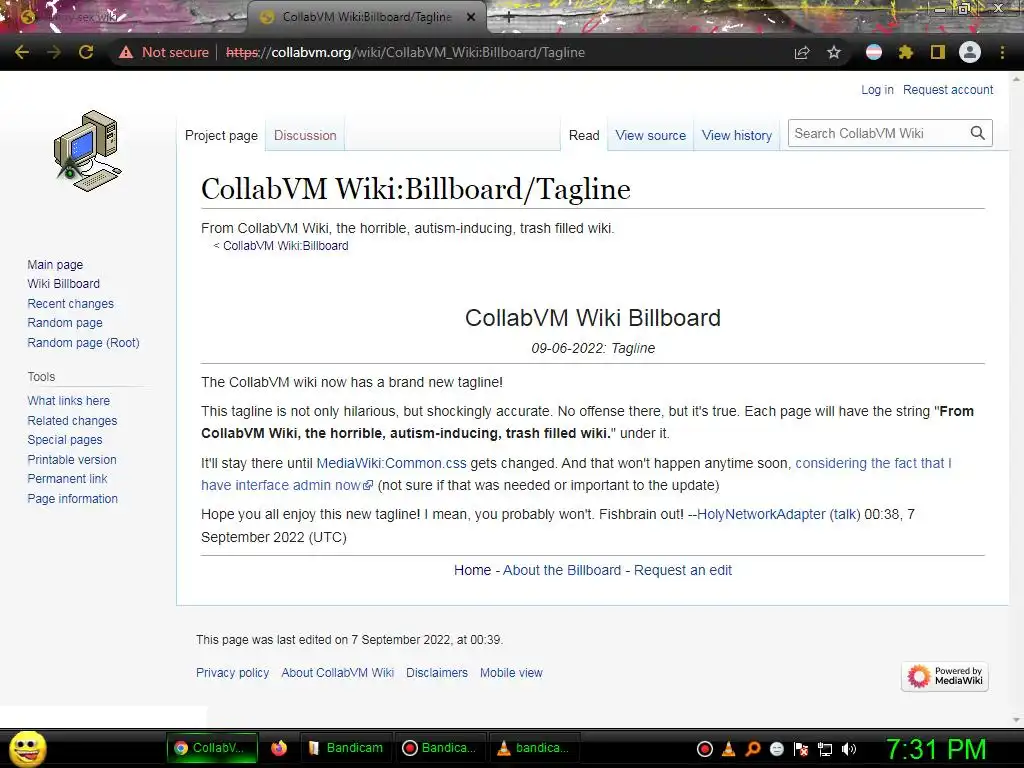Open the Extensions puzzle piece menu
Screen dimensions: 1024x768
coord(906,52)
